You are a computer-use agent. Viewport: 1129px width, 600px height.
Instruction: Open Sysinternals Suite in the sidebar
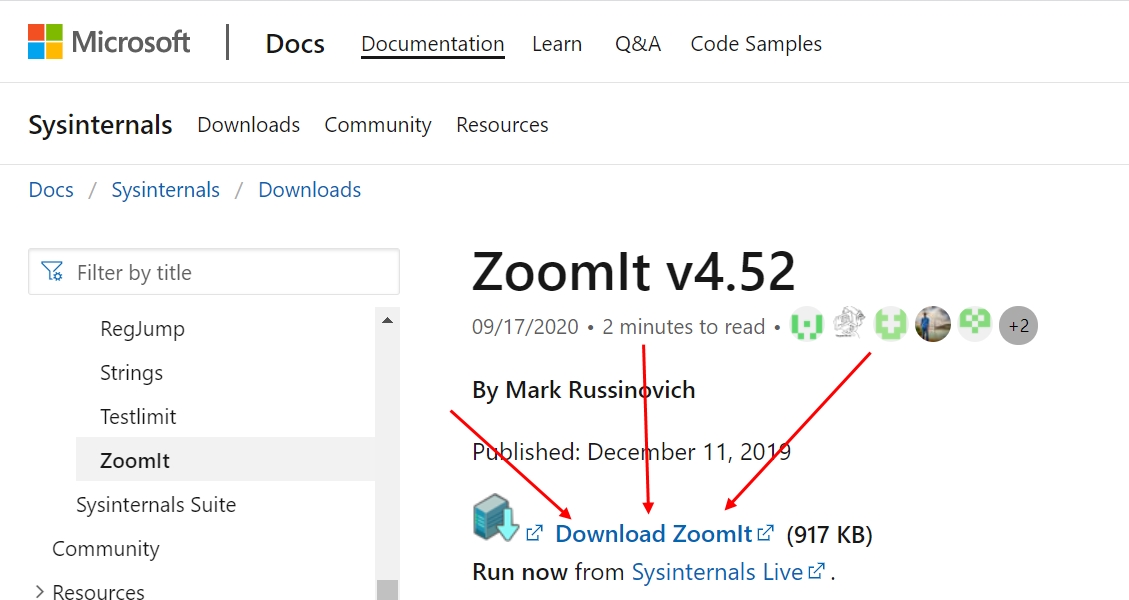156,504
